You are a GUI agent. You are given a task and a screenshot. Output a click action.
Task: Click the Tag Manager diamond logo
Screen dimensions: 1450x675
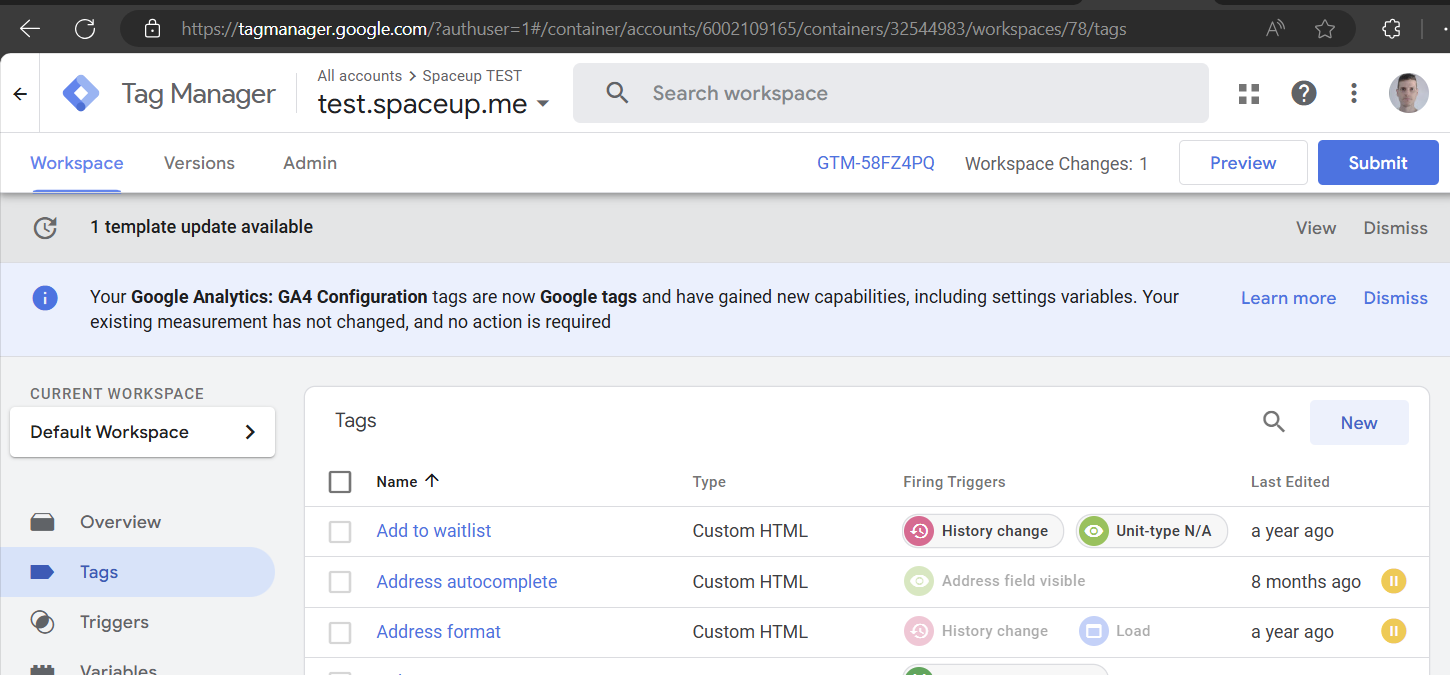click(81, 94)
